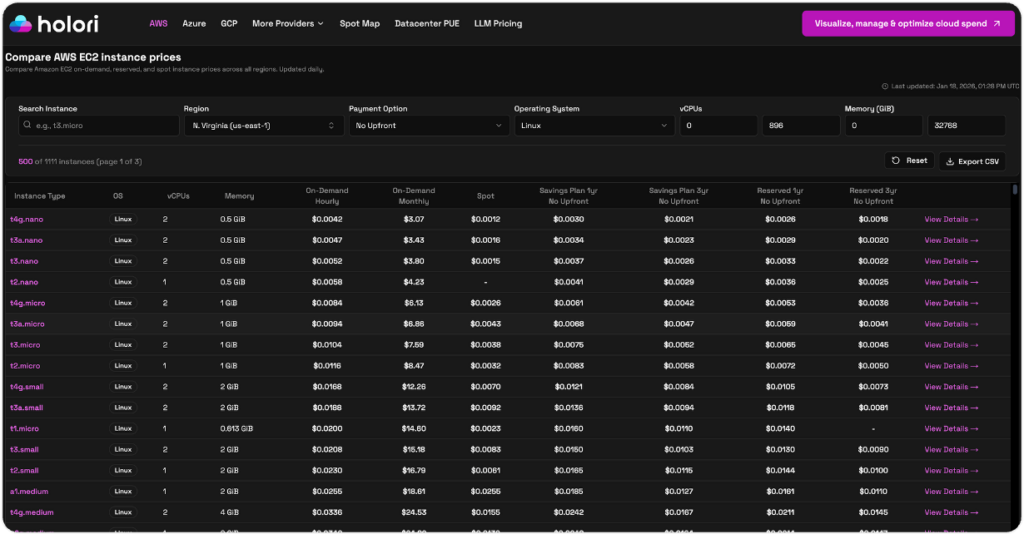Open the t3.nano instance link
This screenshot has height=534, width=1024.
[24, 261]
